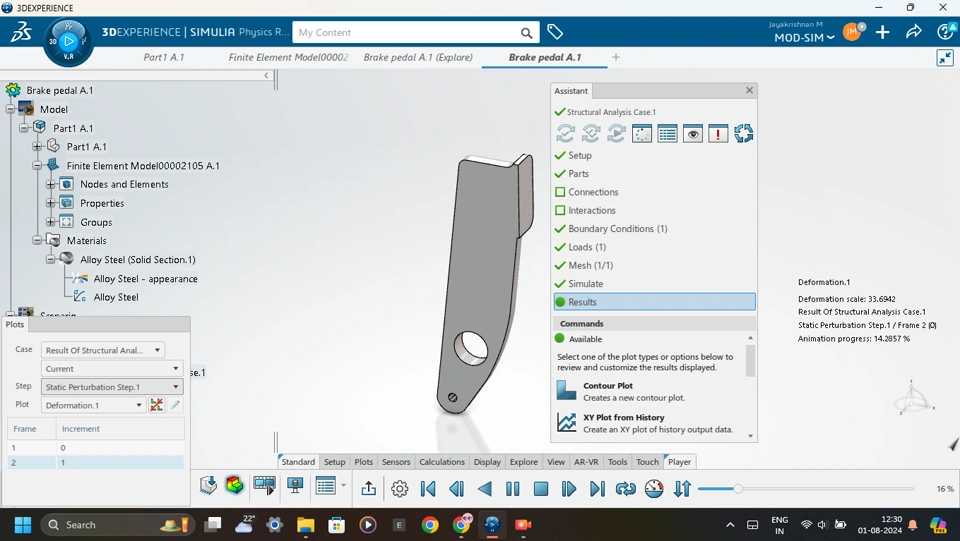Screen dimensions: 960x541
Task: Click the 3DS logo icon
Action: point(21,32)
